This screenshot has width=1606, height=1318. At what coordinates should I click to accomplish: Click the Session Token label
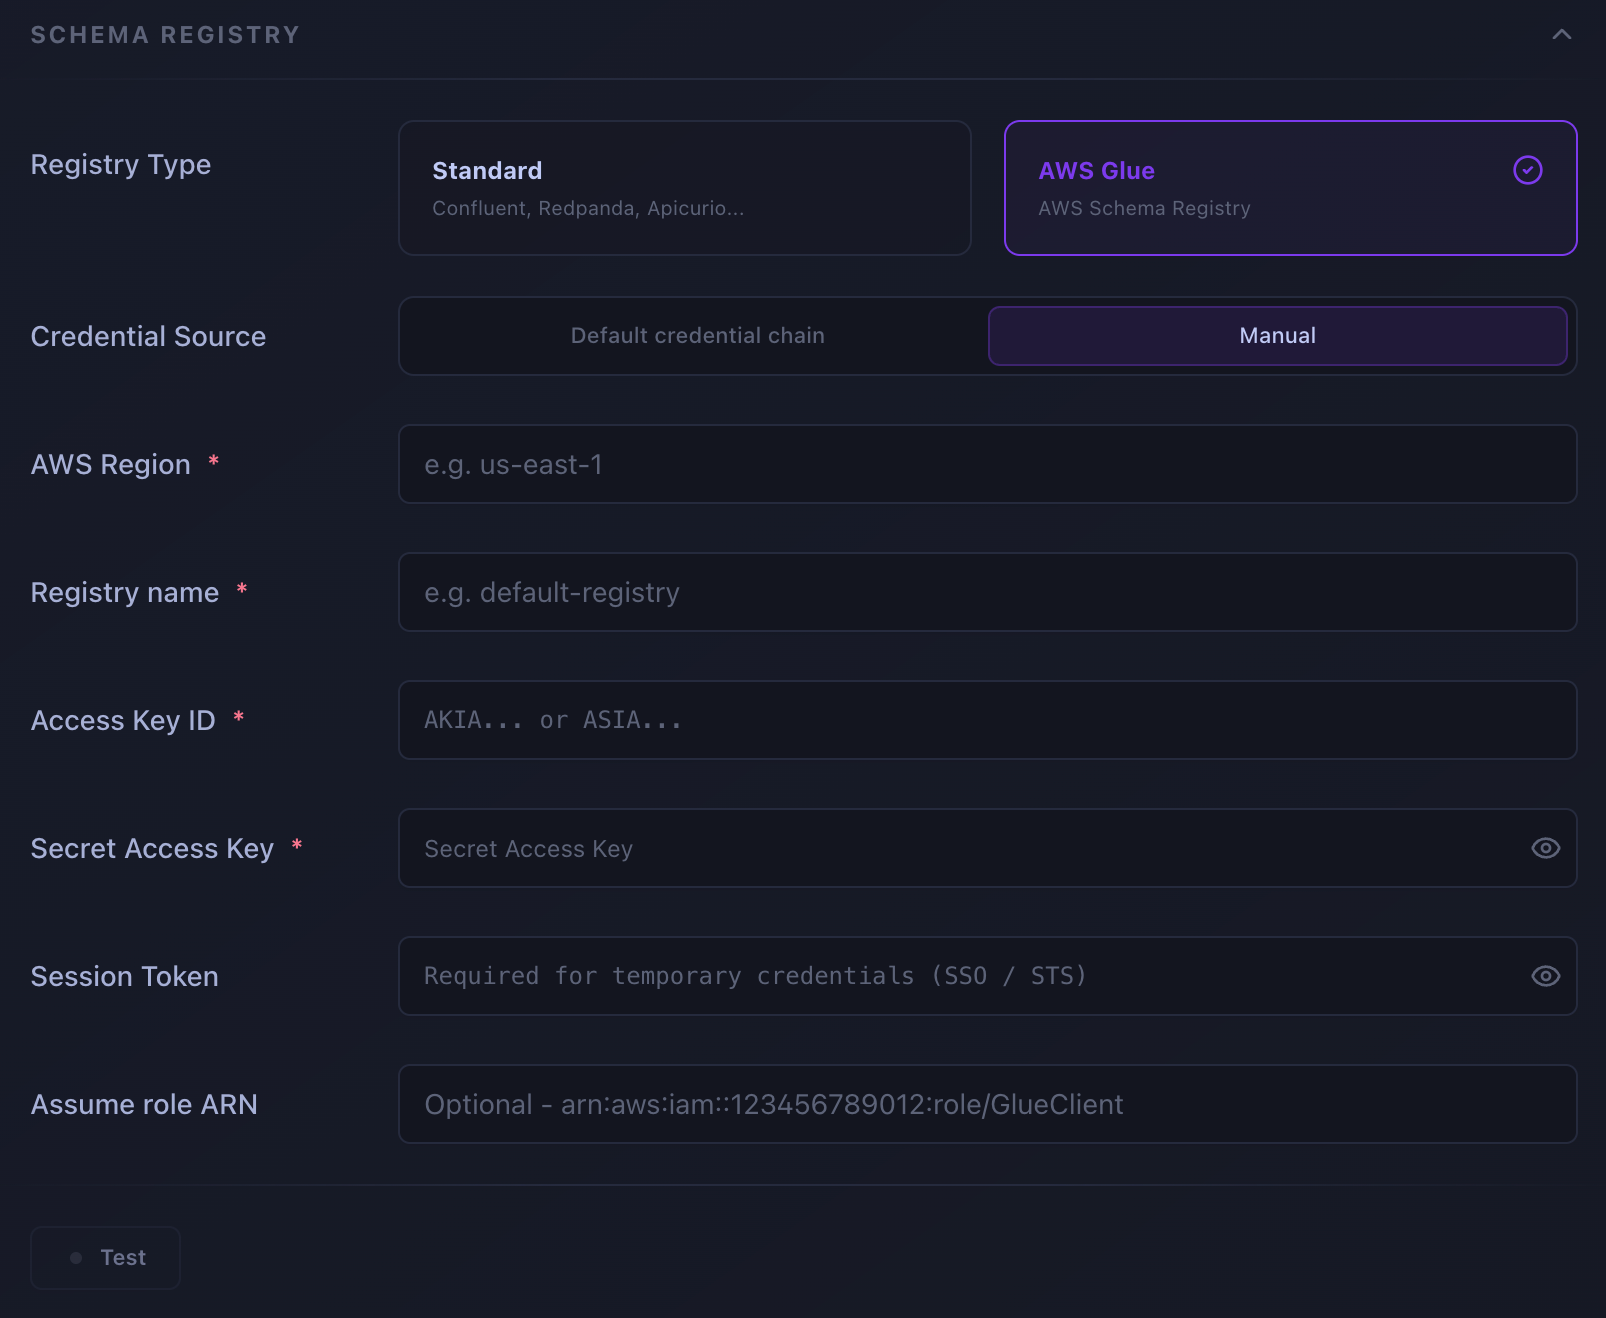(125, 977)
